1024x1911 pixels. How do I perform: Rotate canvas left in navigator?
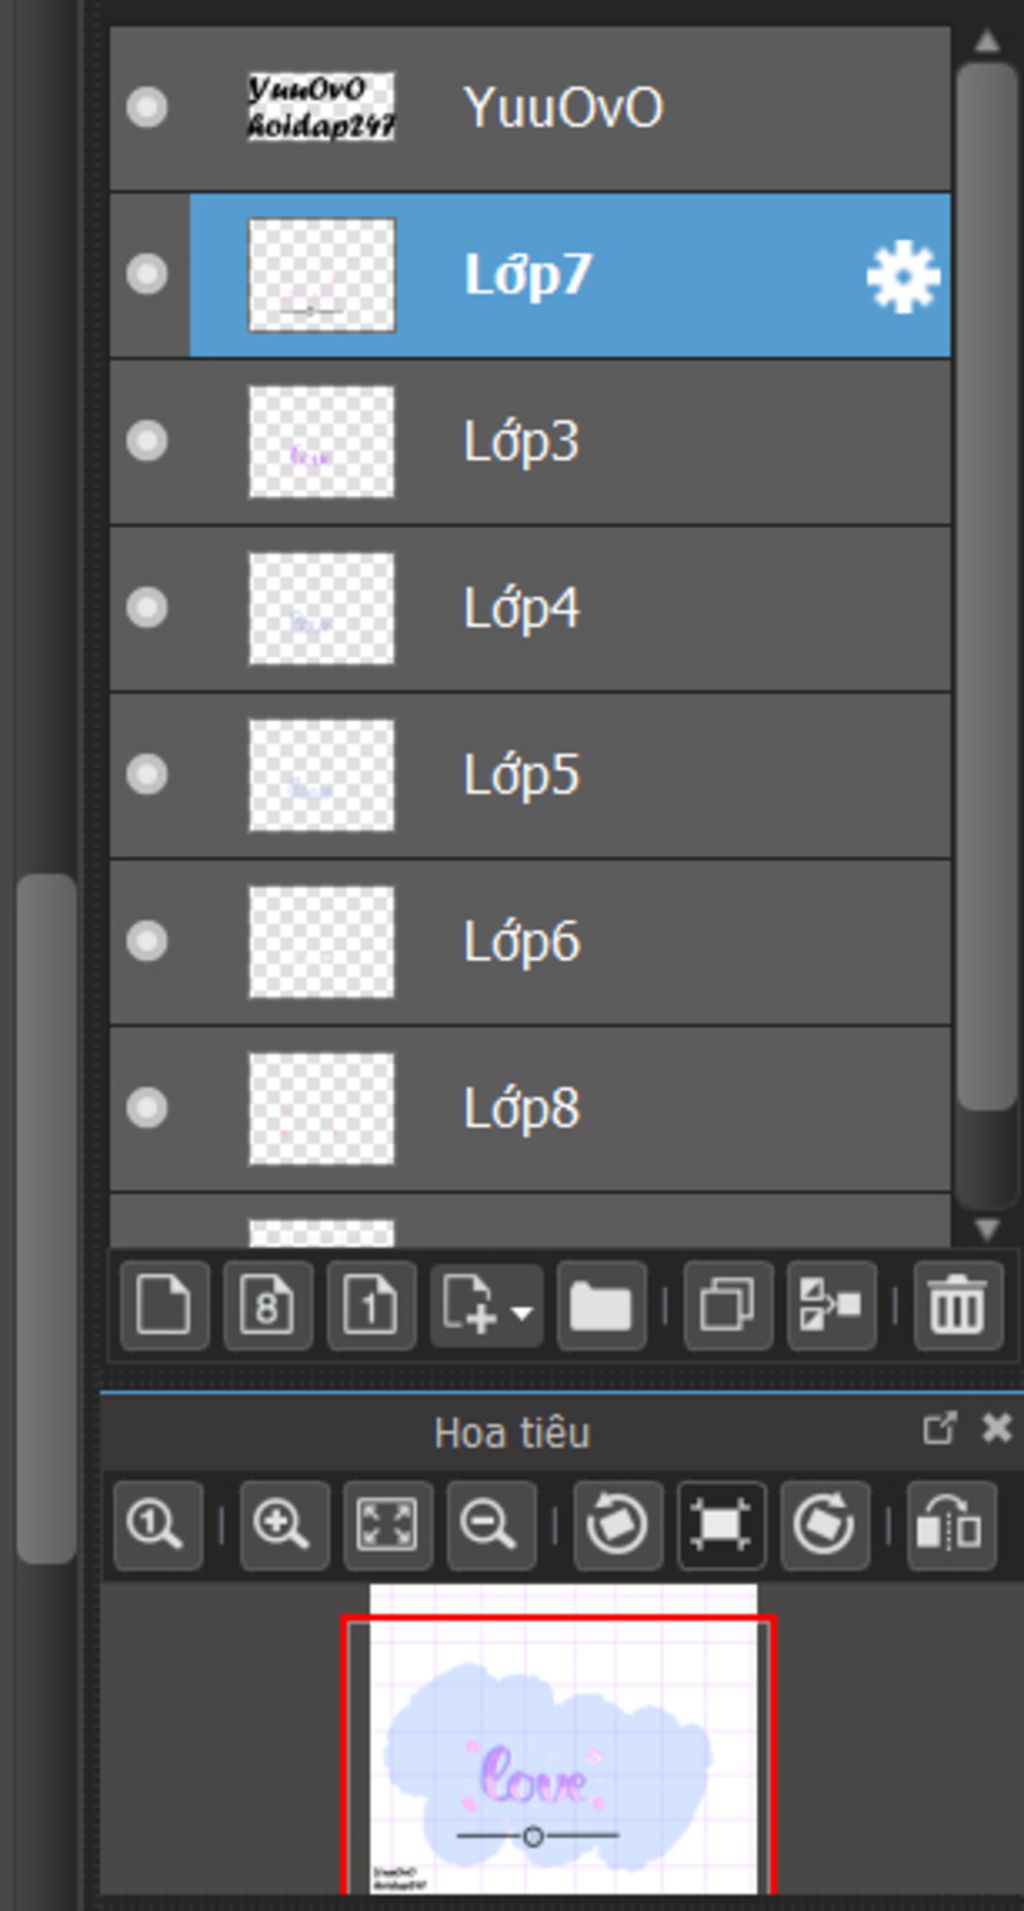click(x=617, y=1526)
